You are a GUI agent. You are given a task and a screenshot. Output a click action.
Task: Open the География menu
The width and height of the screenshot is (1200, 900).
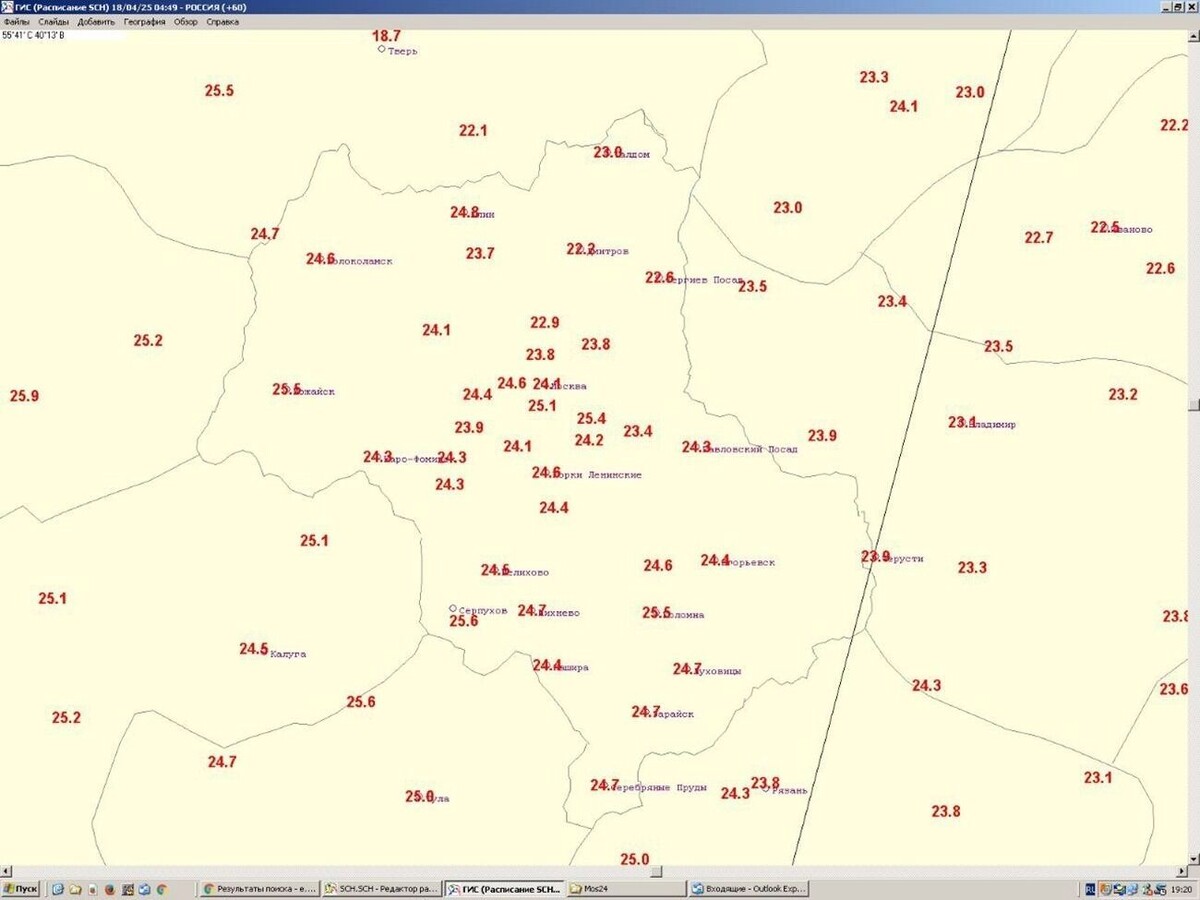click(x=145, y=21)
